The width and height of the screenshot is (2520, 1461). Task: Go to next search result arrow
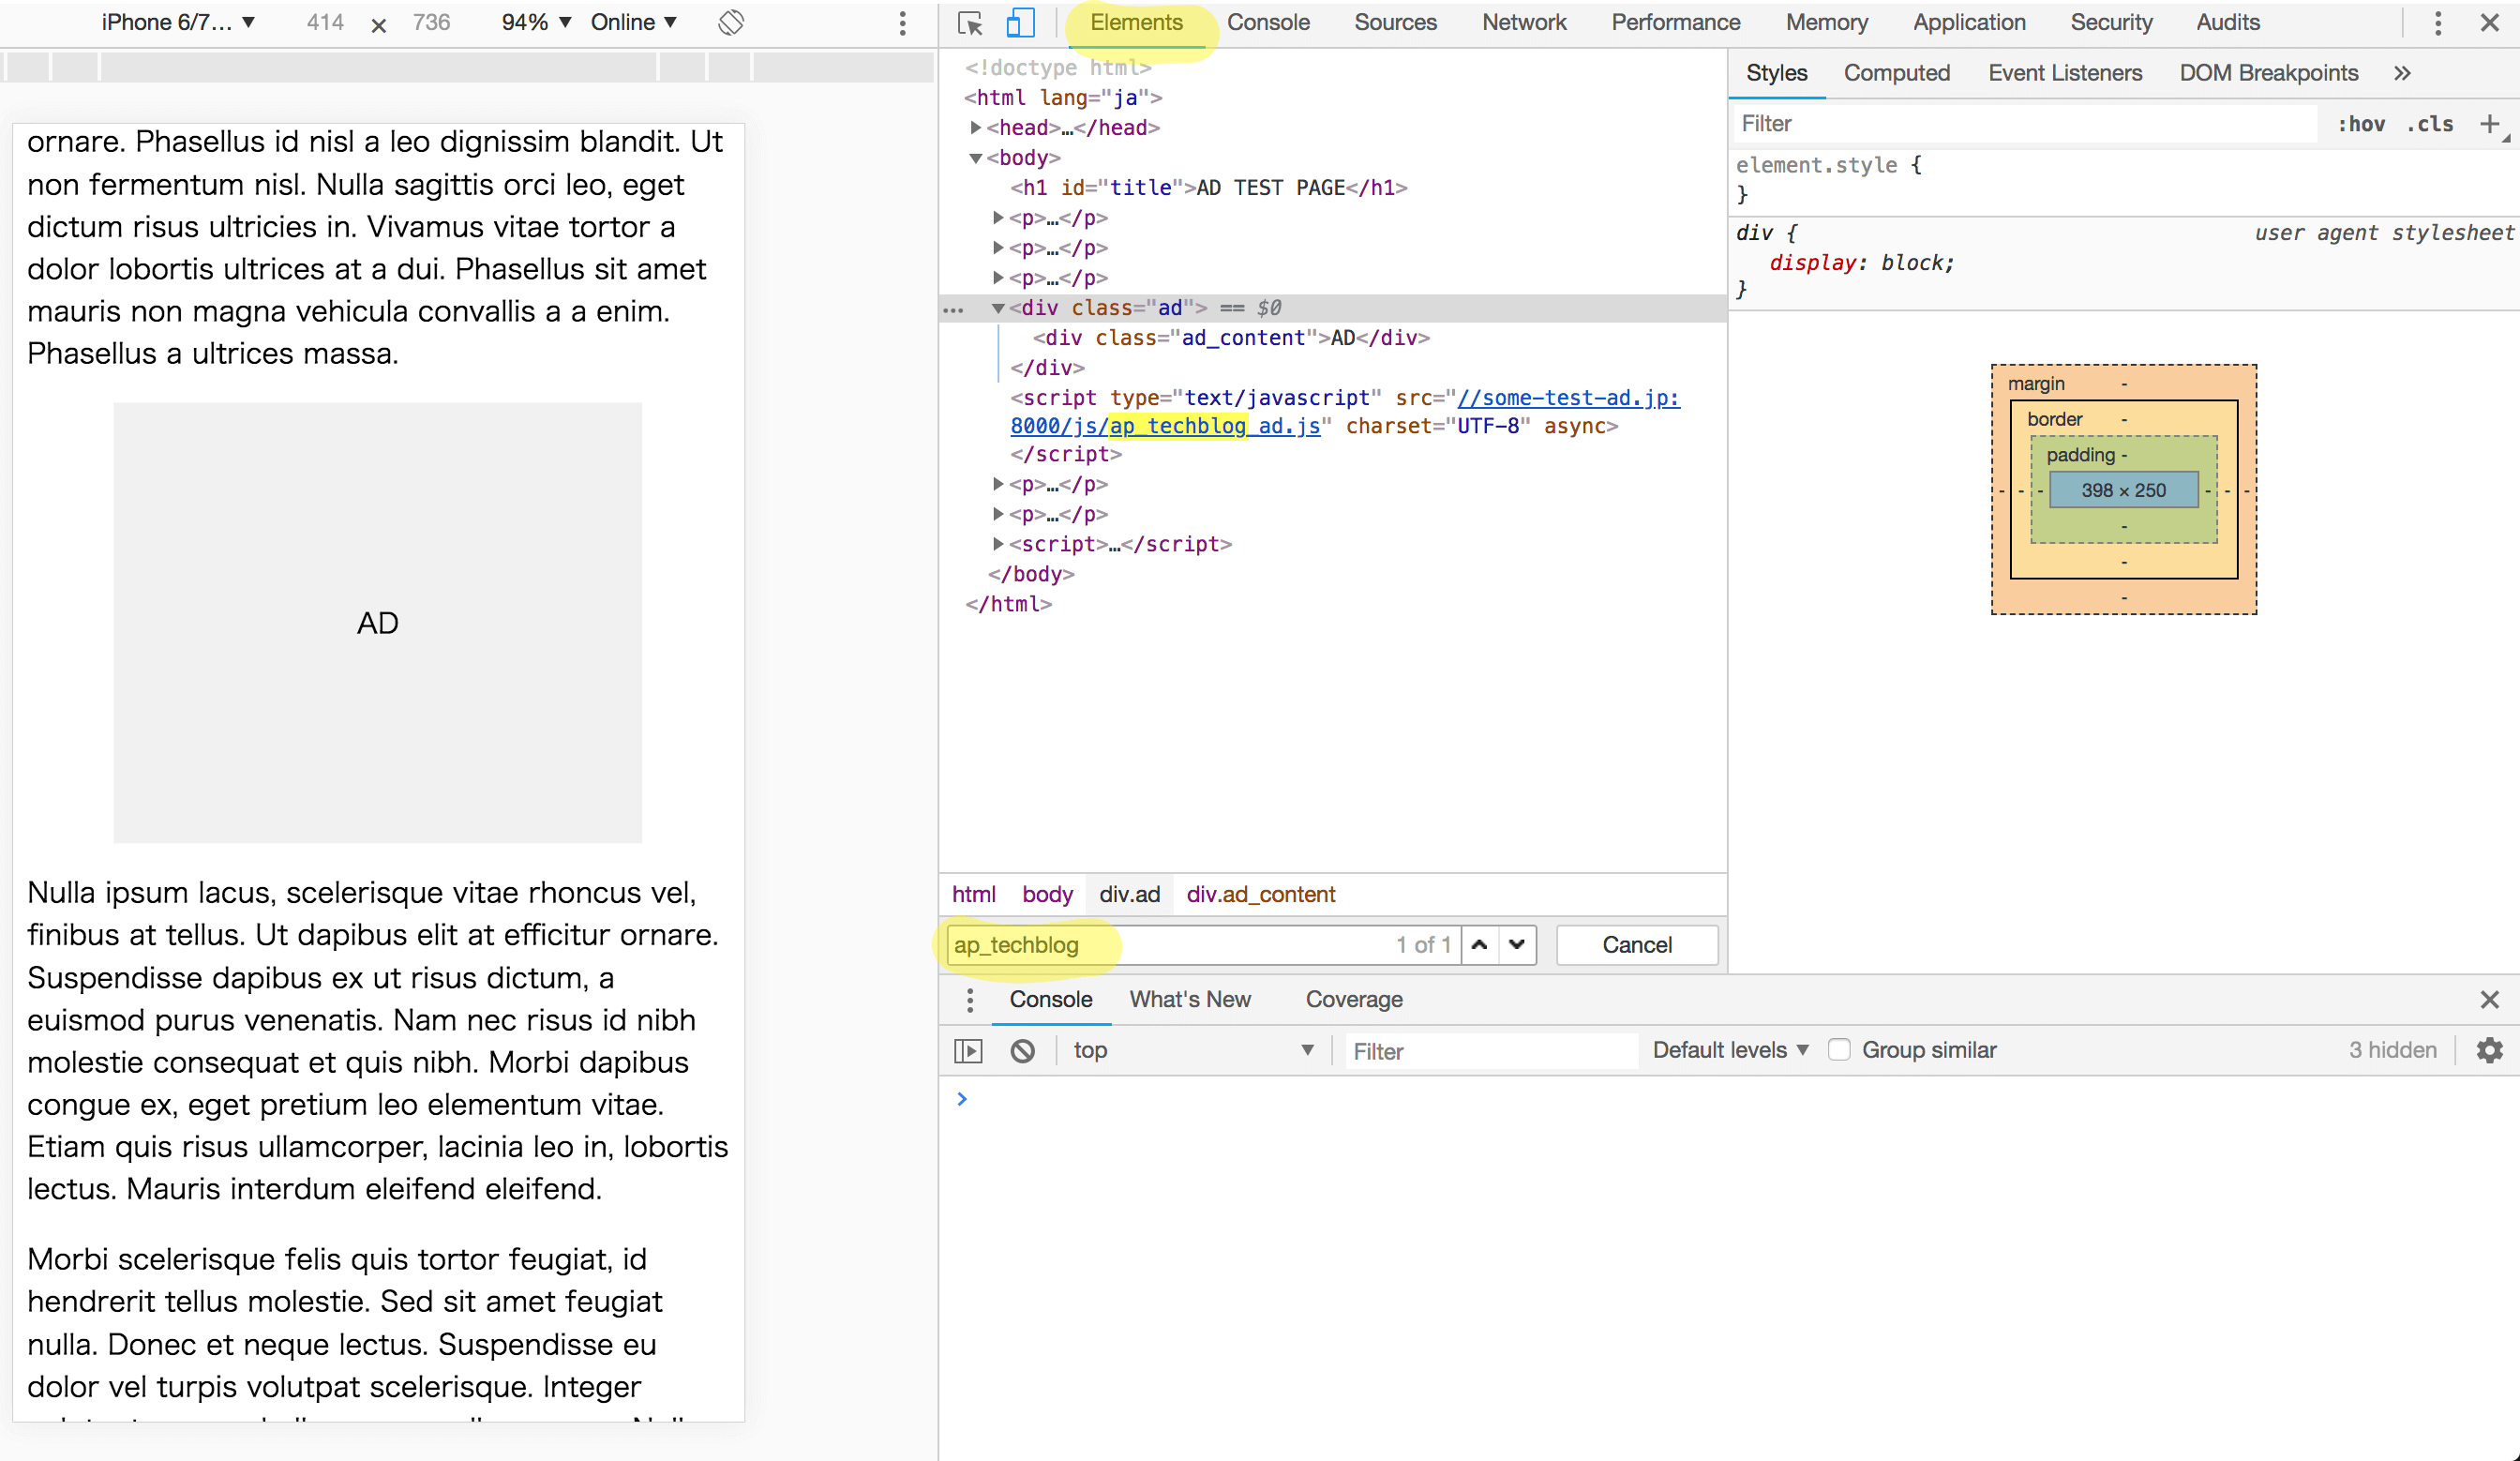pos(1517,944)
